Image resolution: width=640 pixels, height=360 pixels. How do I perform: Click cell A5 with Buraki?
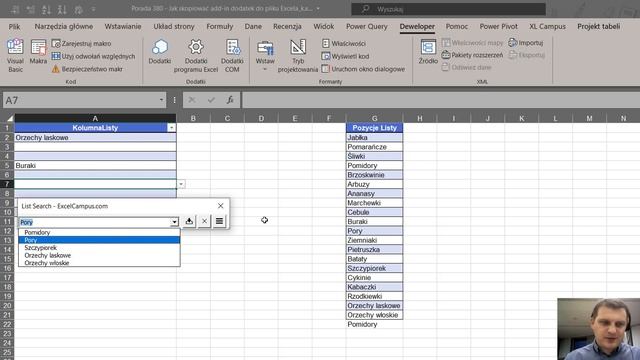95,165
